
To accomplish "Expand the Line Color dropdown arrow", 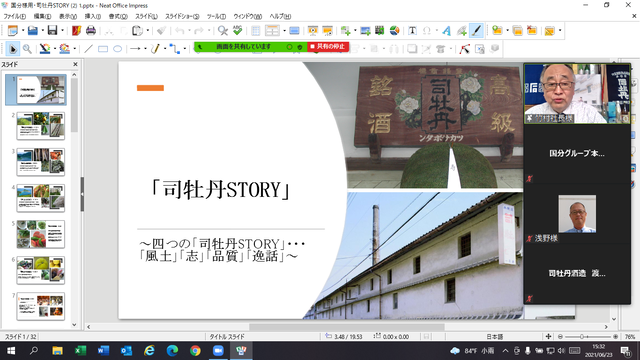I will coord(55,49).
